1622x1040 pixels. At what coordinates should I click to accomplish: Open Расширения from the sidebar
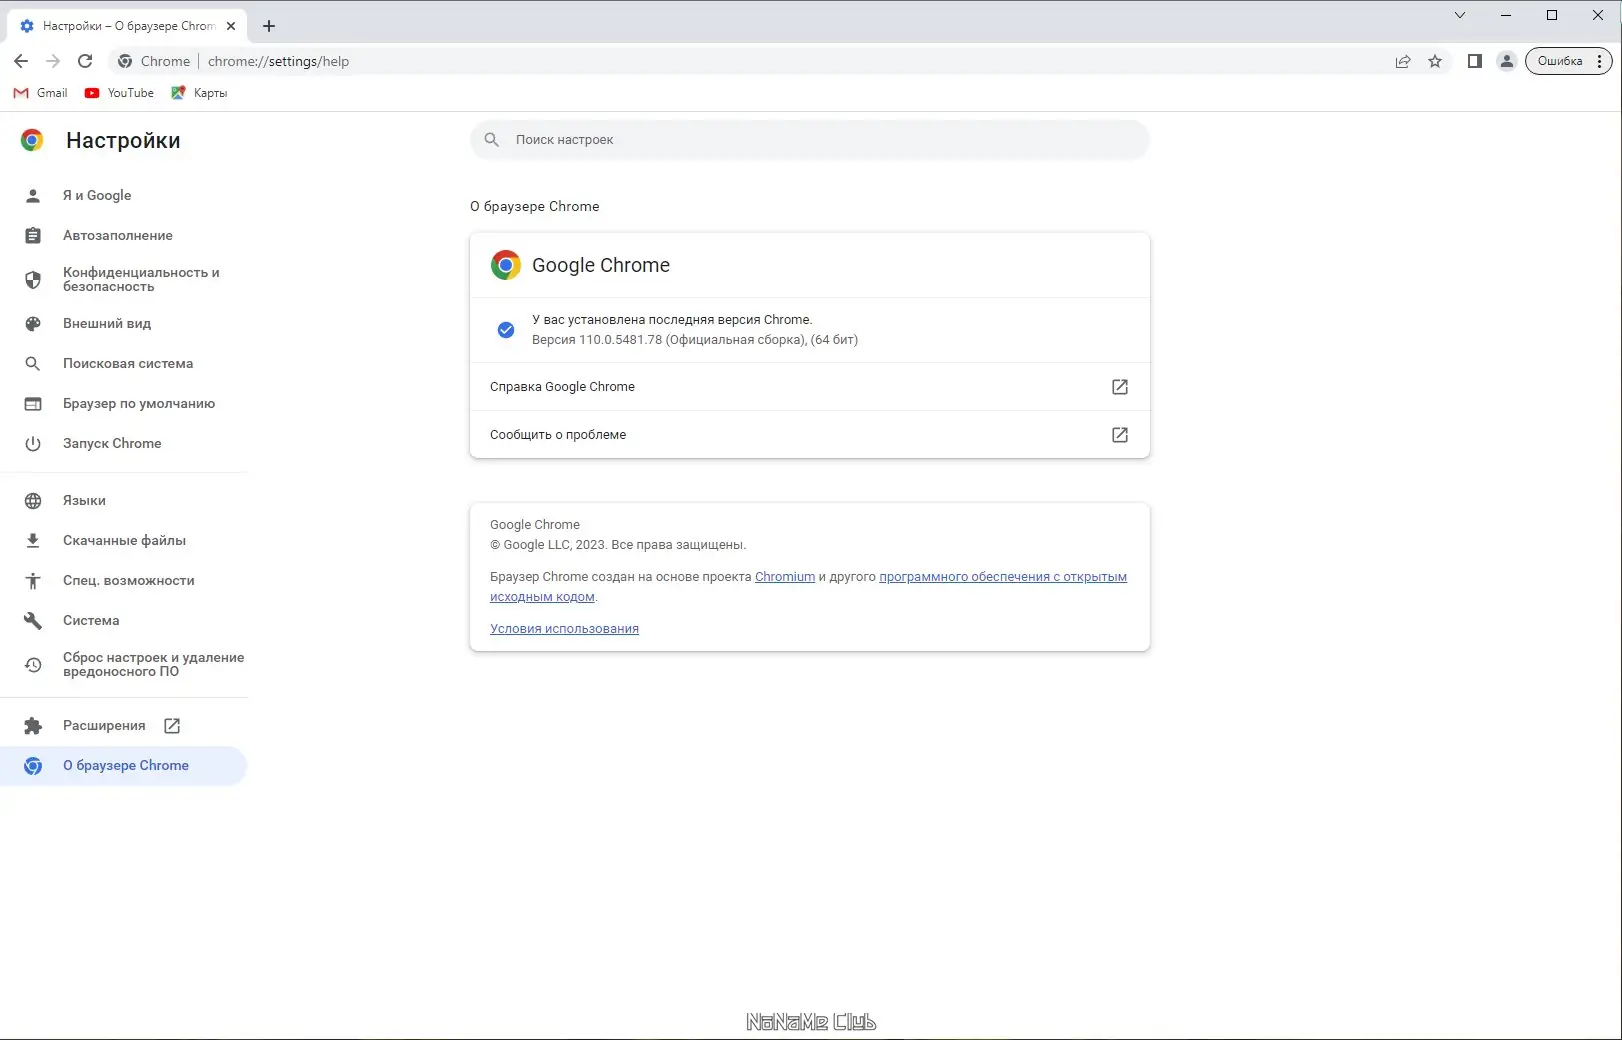point(104,726)
